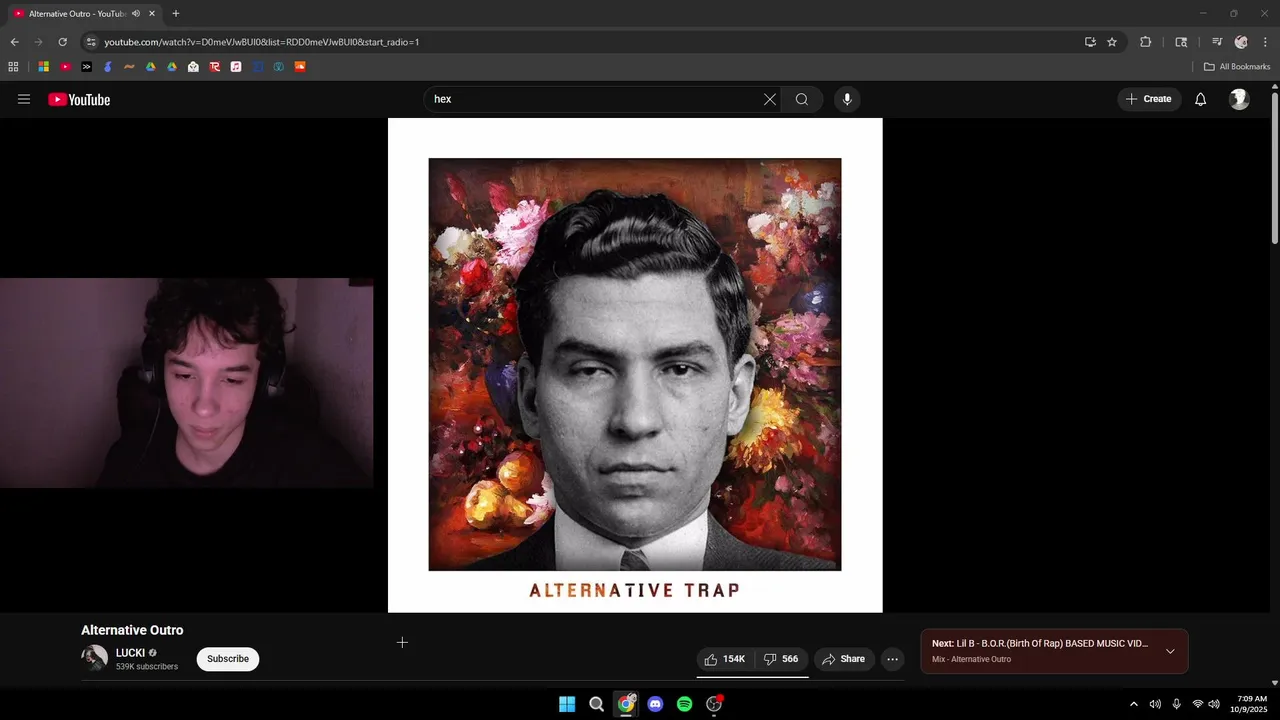
Task: Clear the search text with the X icon
Action: (770, 99)
